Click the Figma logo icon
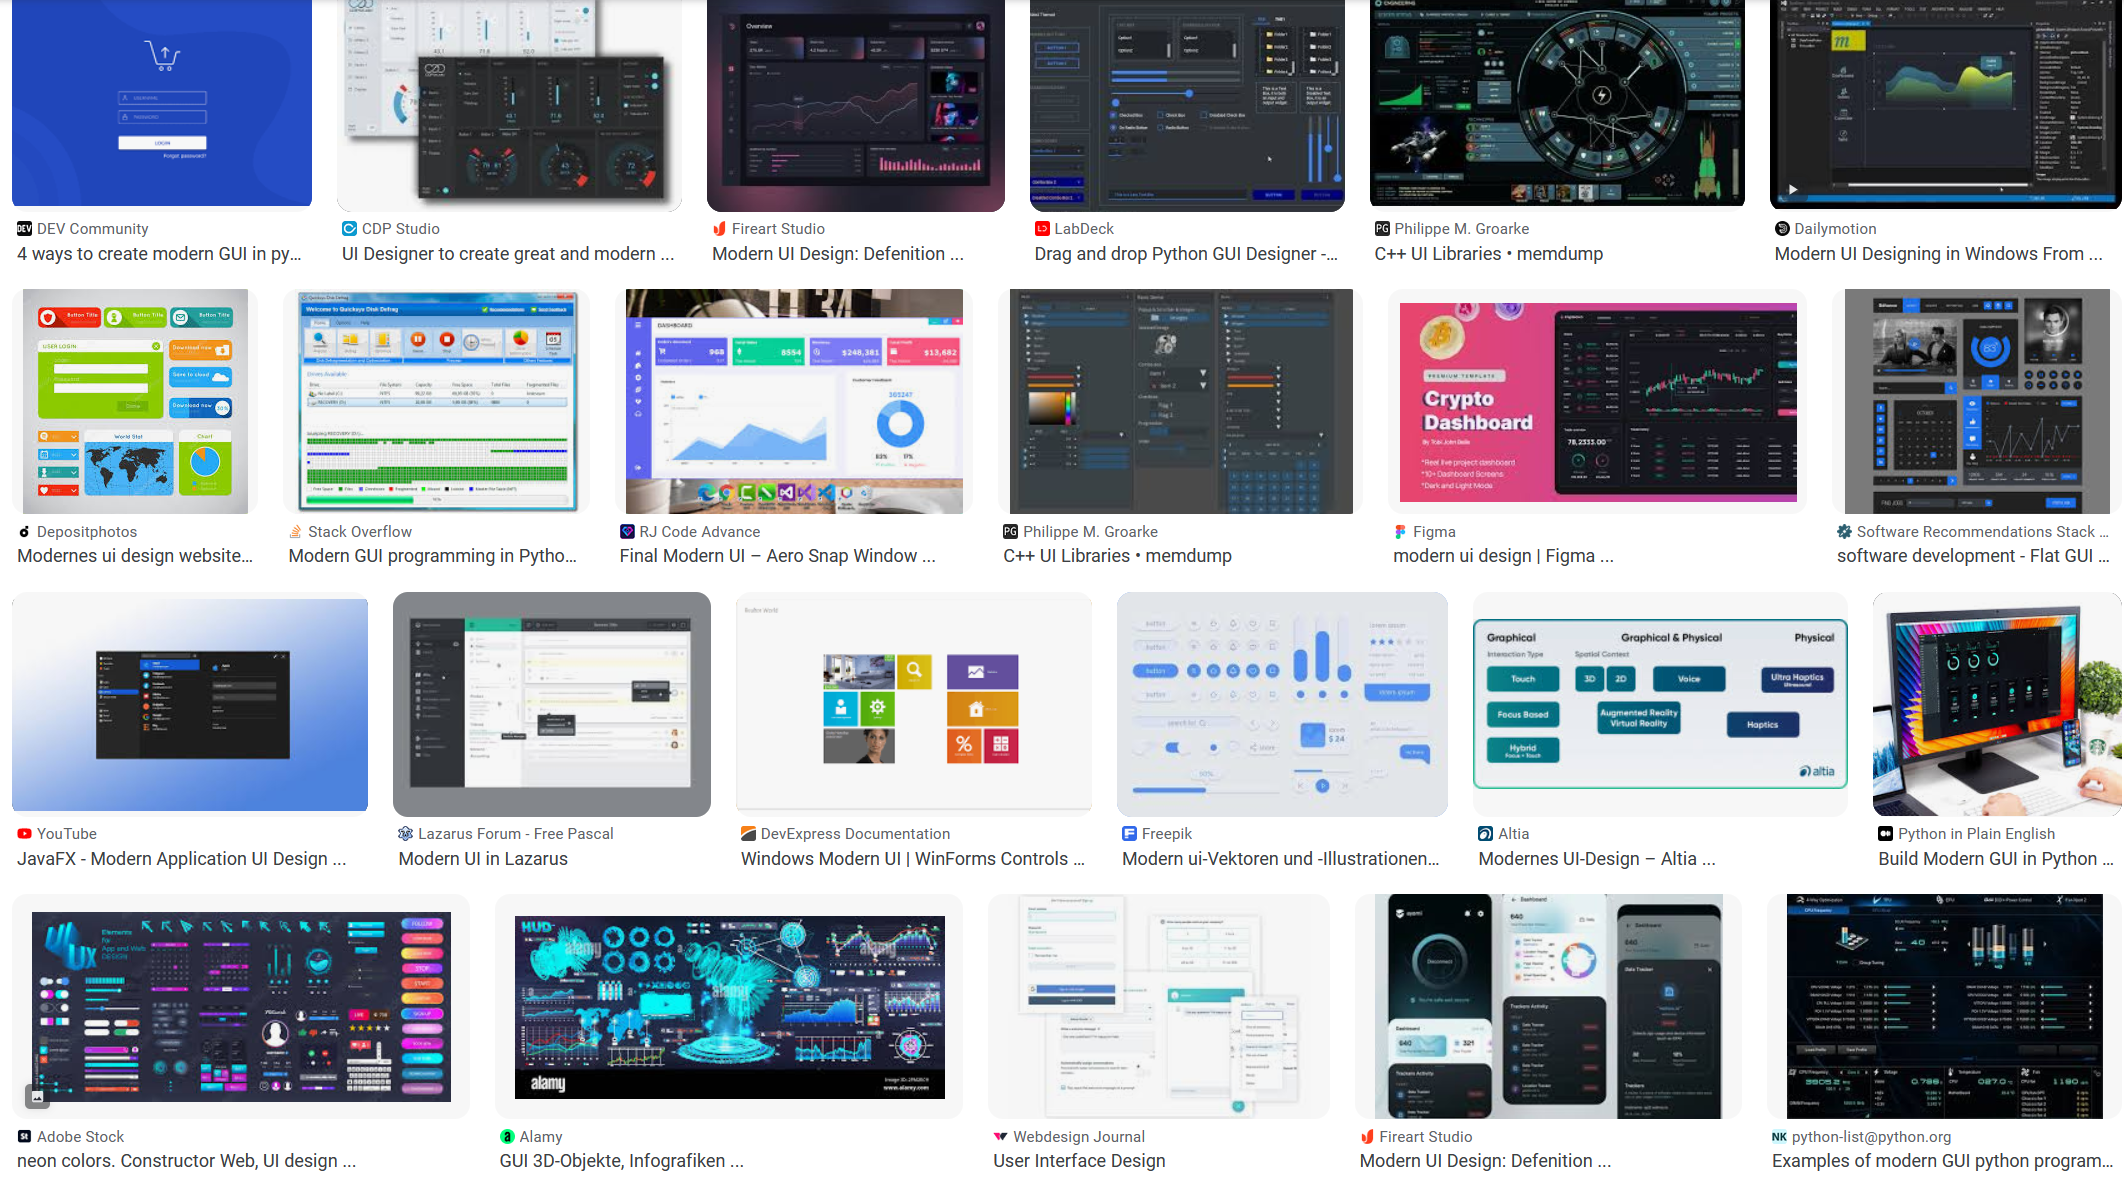This screenshot has height=1188, width=2124. point(1401,532)
